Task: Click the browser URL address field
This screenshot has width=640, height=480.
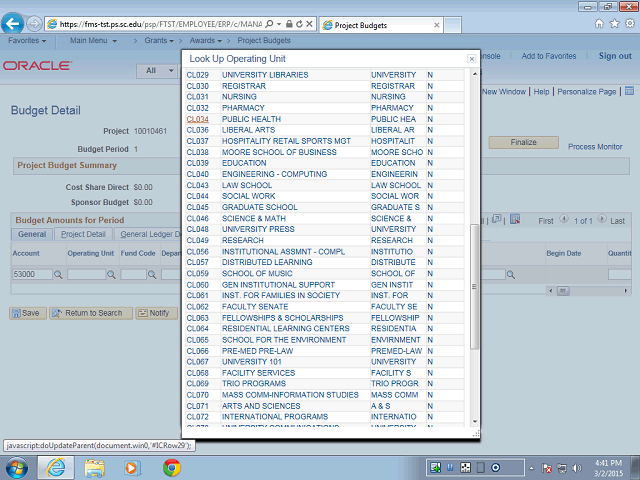Action: click(x=161, y=24)
